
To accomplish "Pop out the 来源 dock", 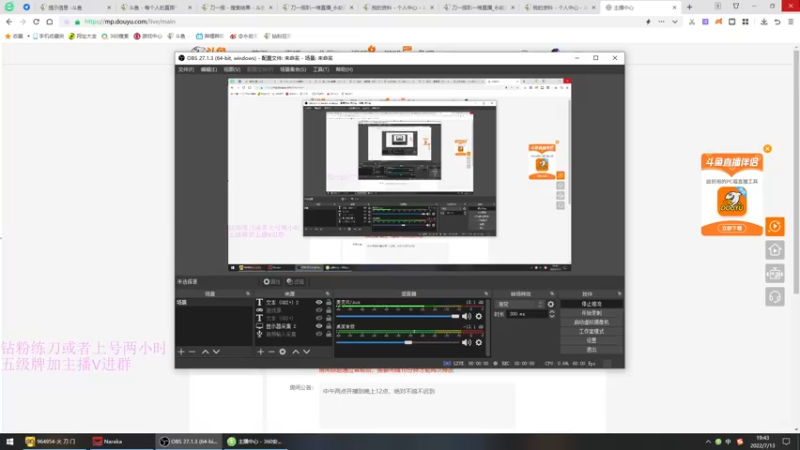I will (x=328, y=294).
